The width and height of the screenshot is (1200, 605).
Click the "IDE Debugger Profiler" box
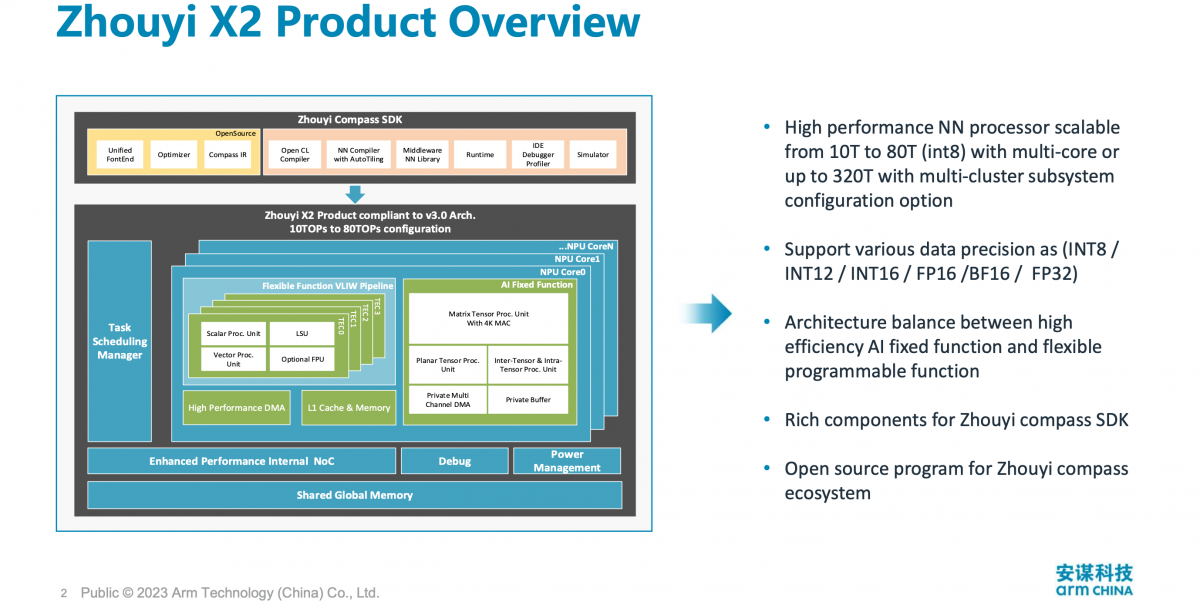pyautogui.click(x=538, y=154)
